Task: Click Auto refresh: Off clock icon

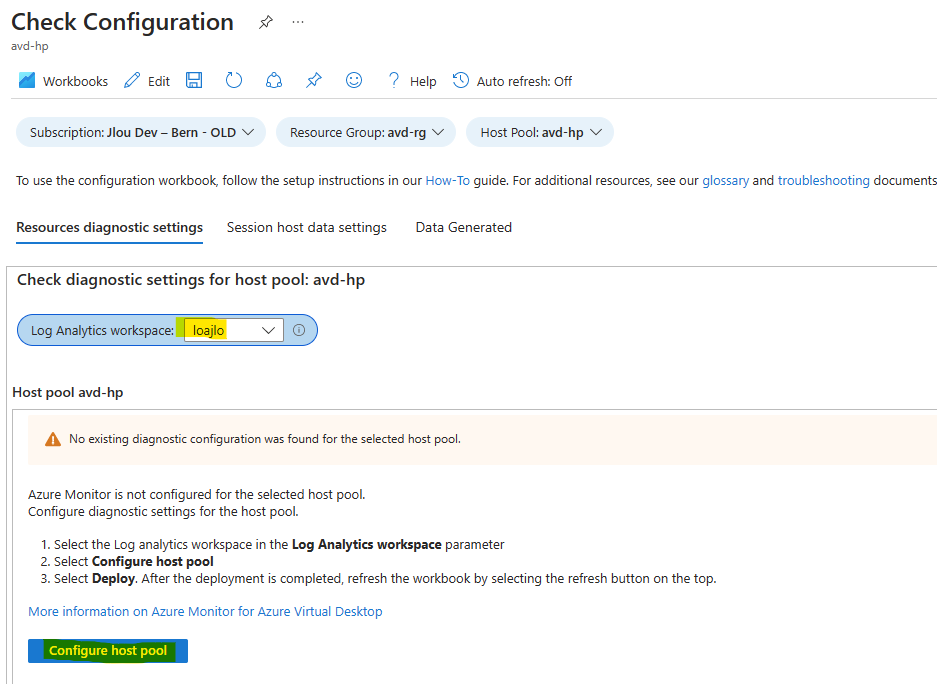Action: 461,81
